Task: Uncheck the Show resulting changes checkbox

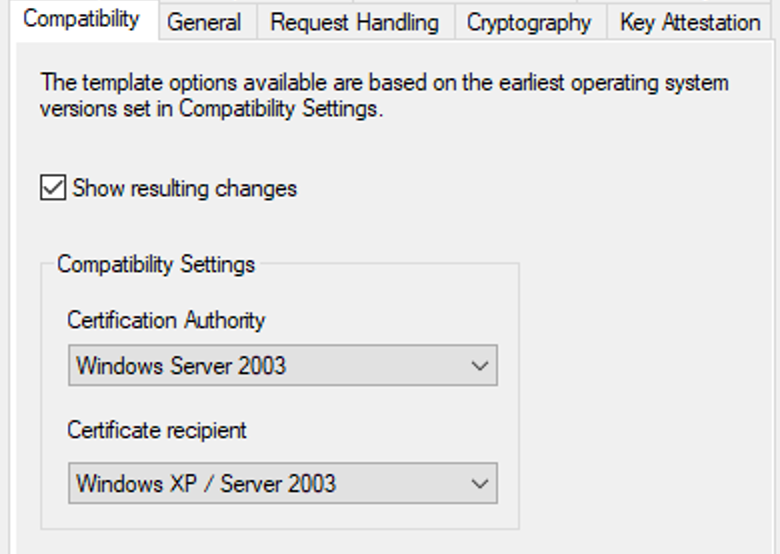Action: [53, 188]
